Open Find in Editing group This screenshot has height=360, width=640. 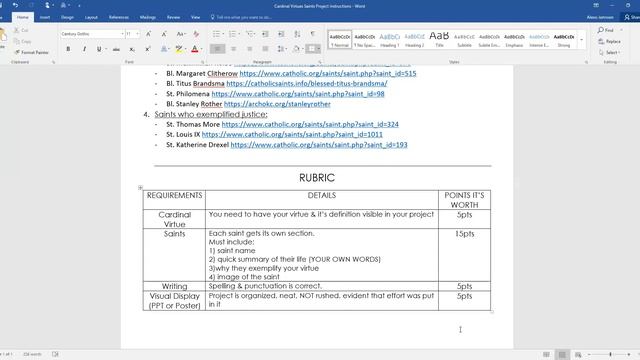[606, 30]
